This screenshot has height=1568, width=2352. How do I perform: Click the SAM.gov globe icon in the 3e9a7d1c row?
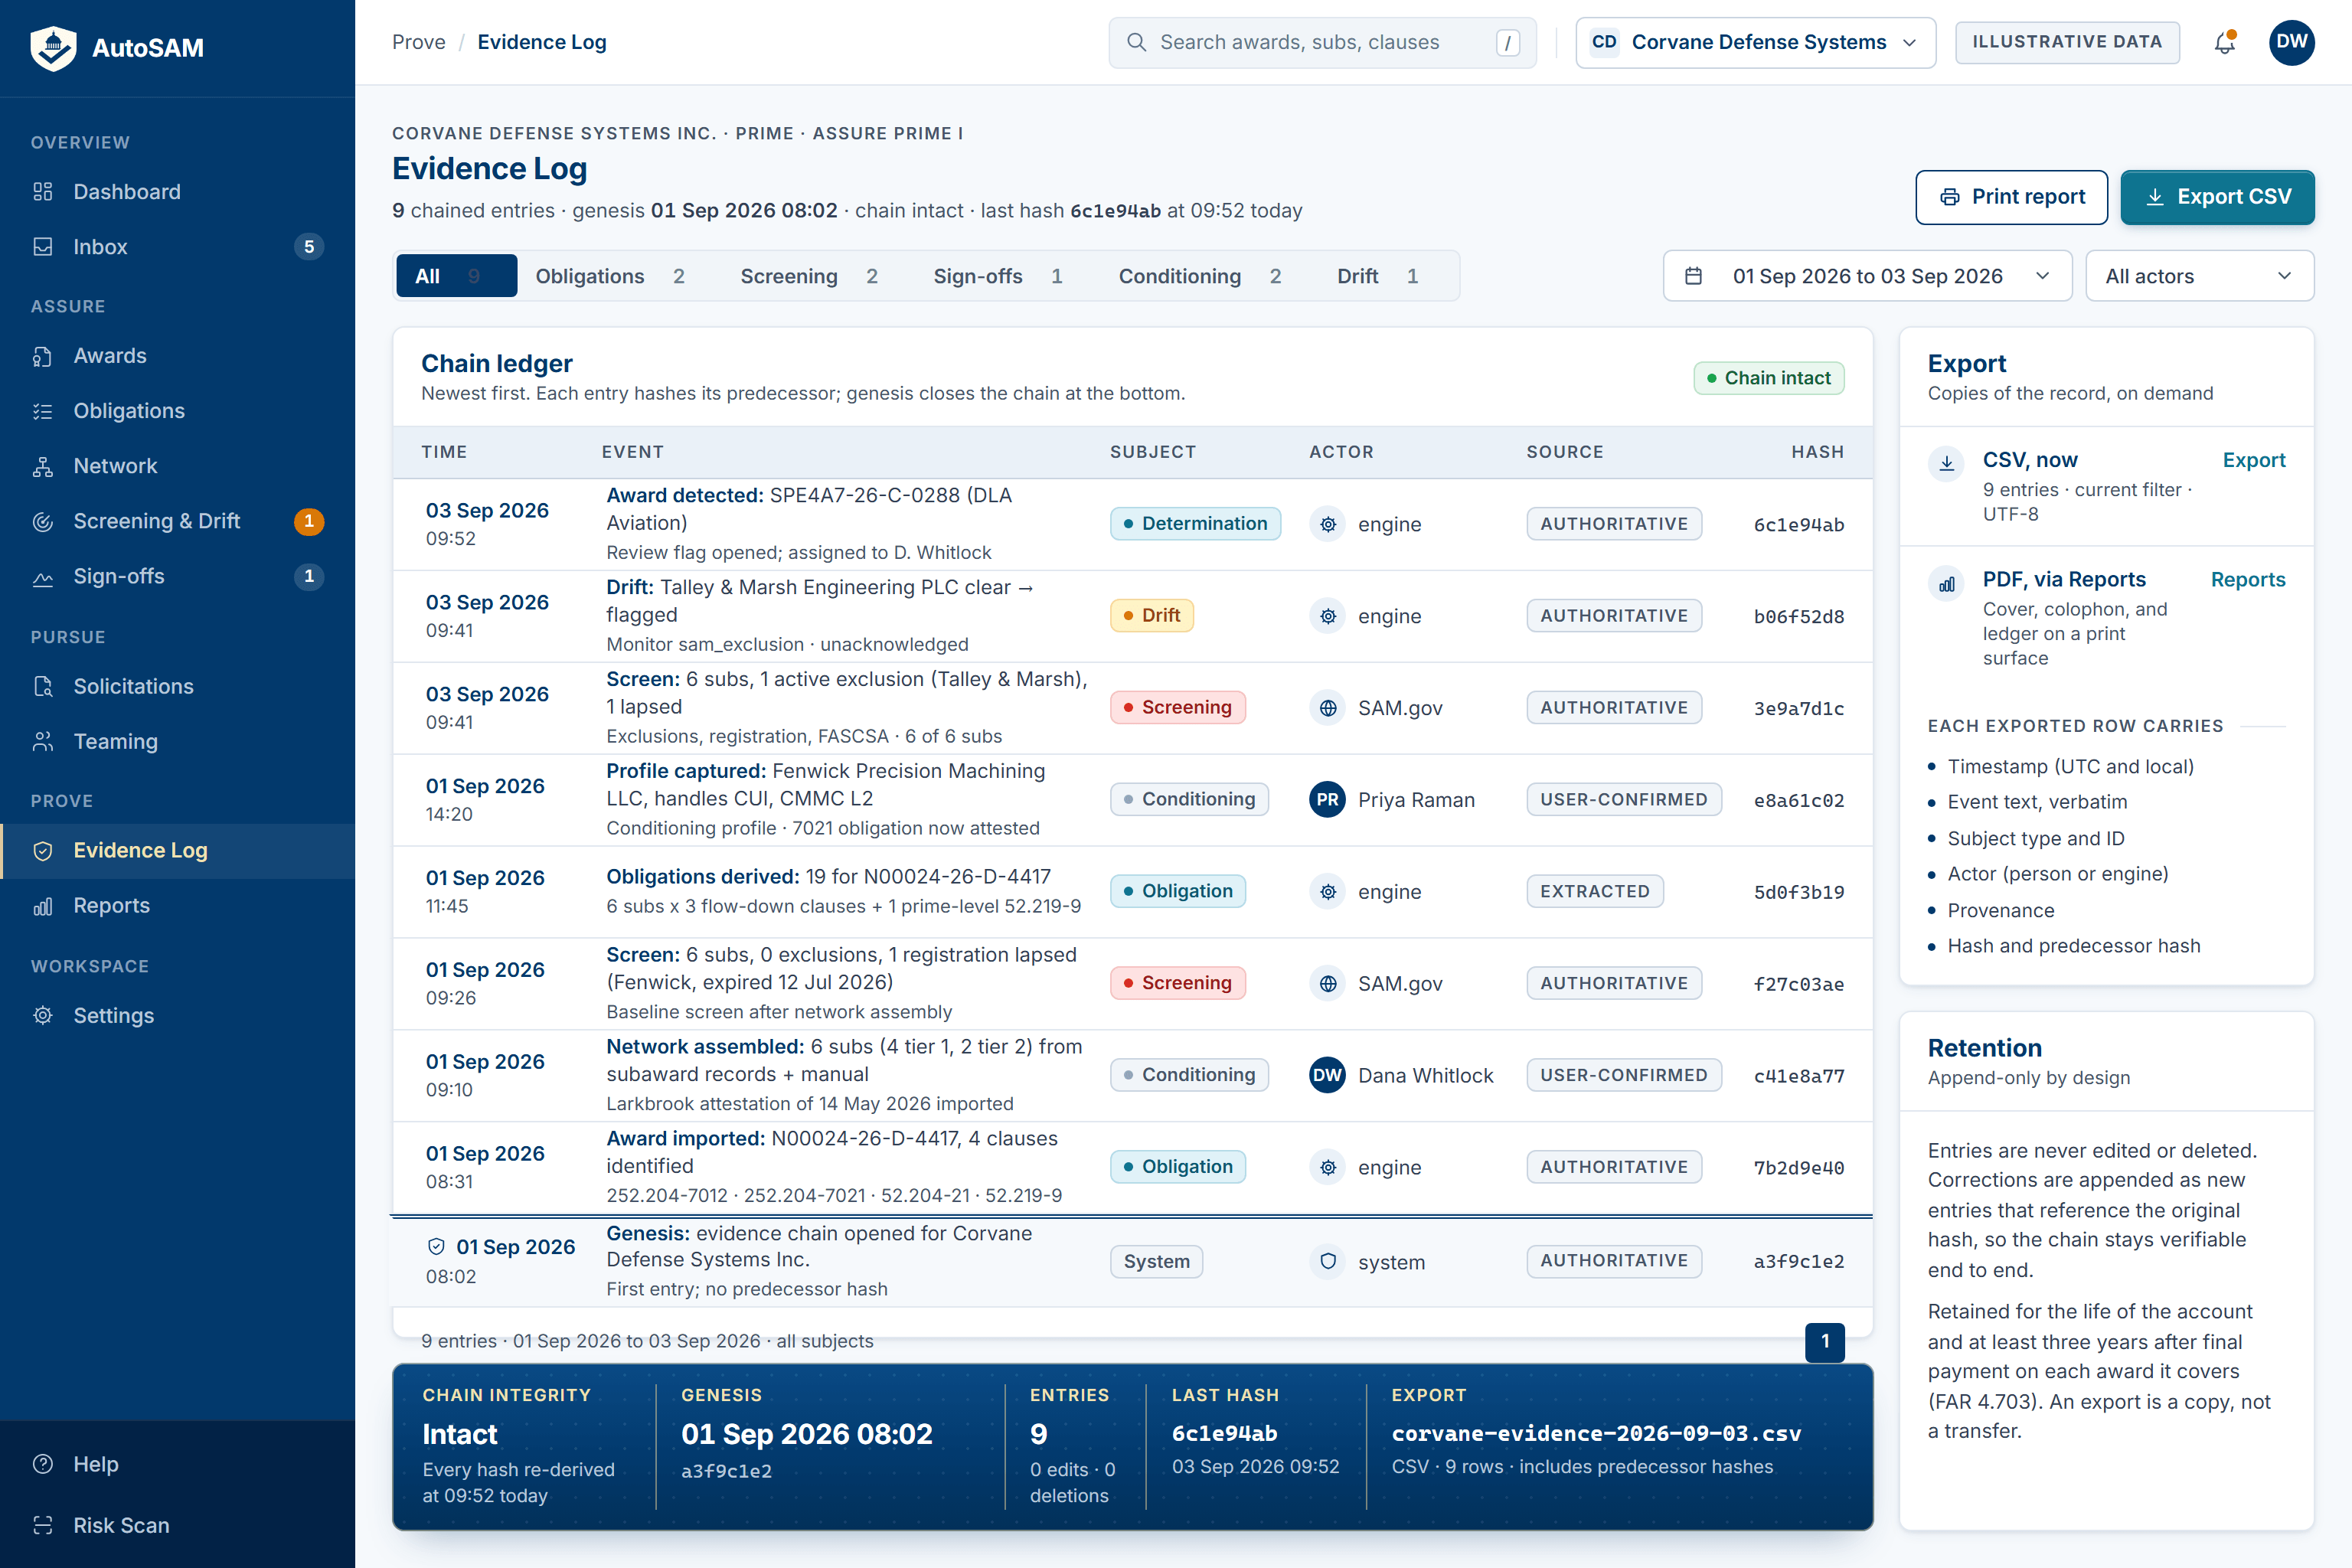coord(1327,708)
